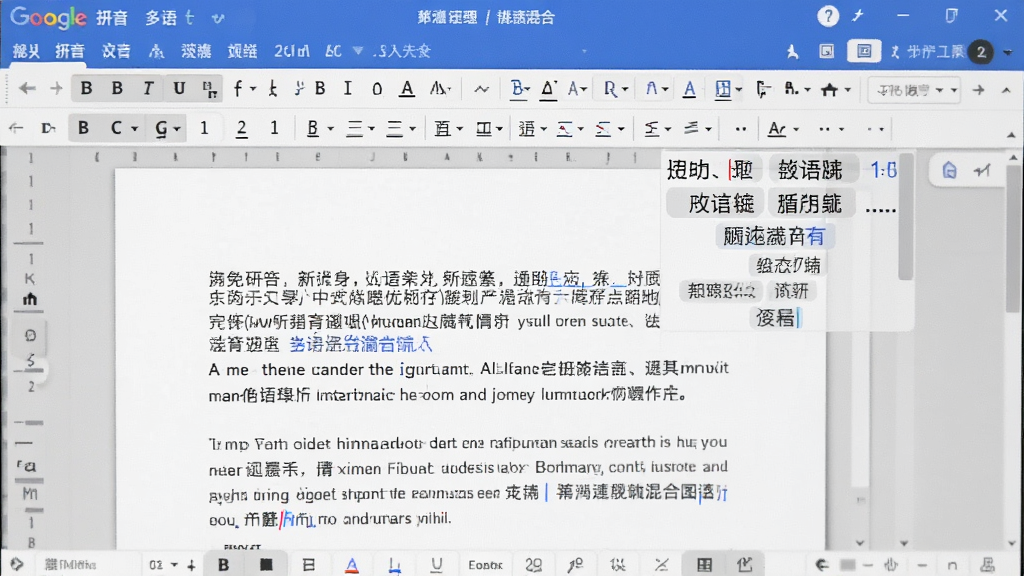Click the plus icon in the bottom bar
Screen dimensions: 1024x576
(x=191, y=565)
